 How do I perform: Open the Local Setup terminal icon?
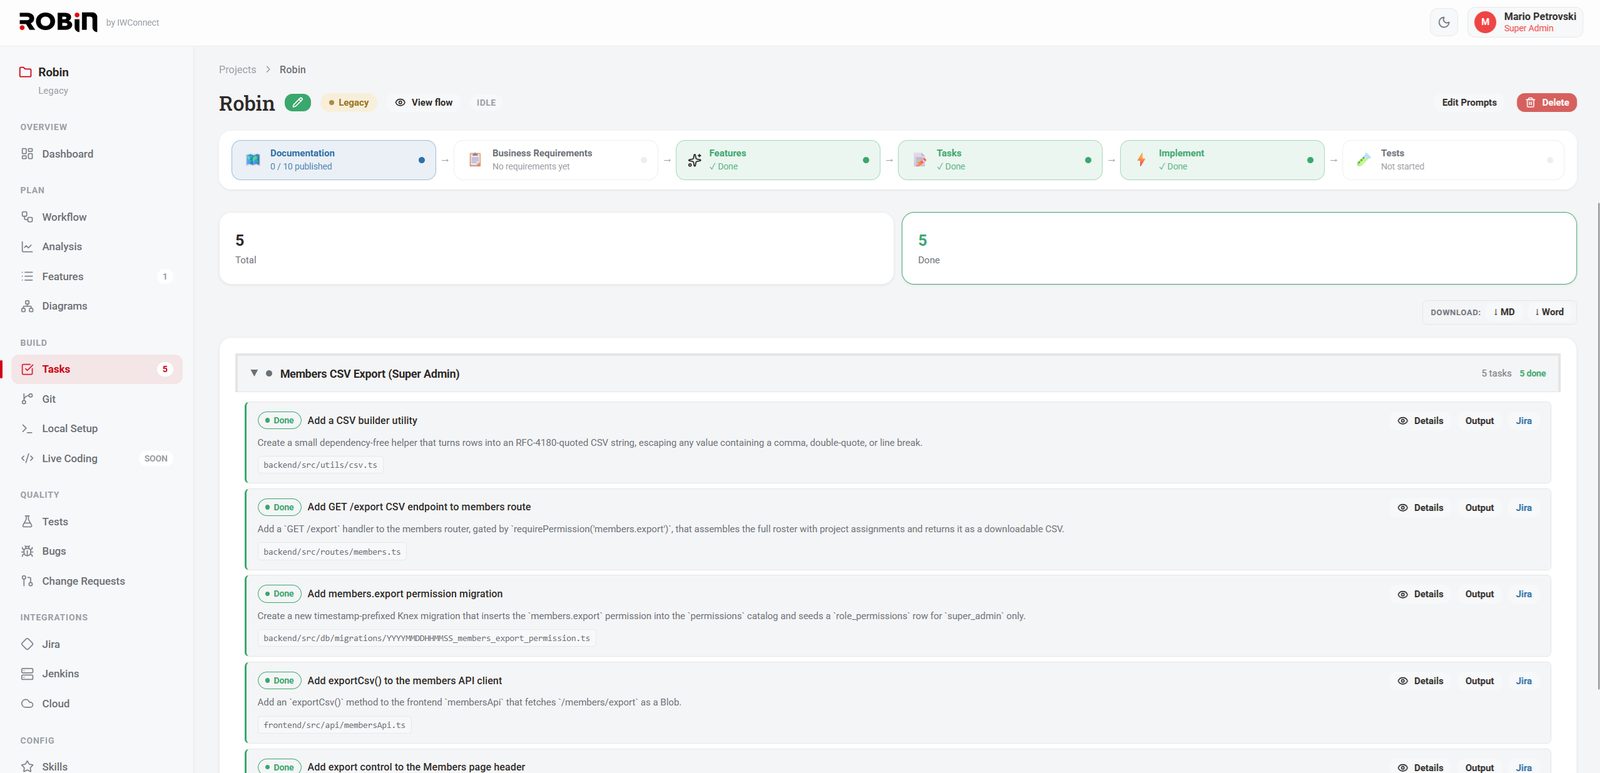(x=27, y=429)
